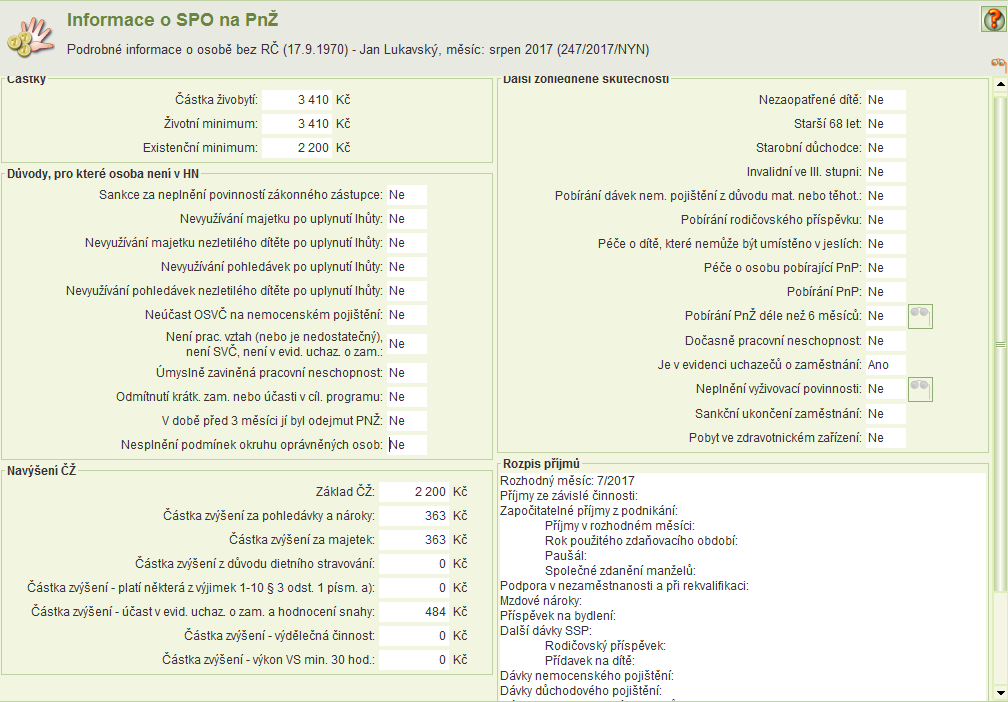
Task: Click the small glasses icon below help
Action: tap(998, 64)
